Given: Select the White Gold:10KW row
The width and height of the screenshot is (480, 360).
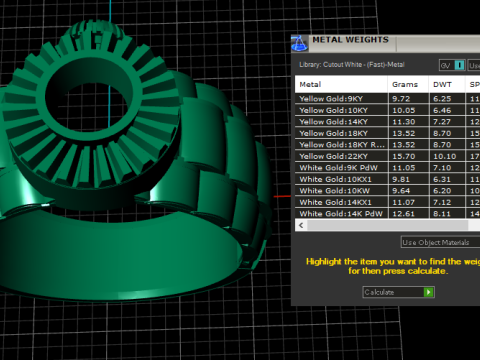Looking at the screenshot, I should (x=387, y=191).
